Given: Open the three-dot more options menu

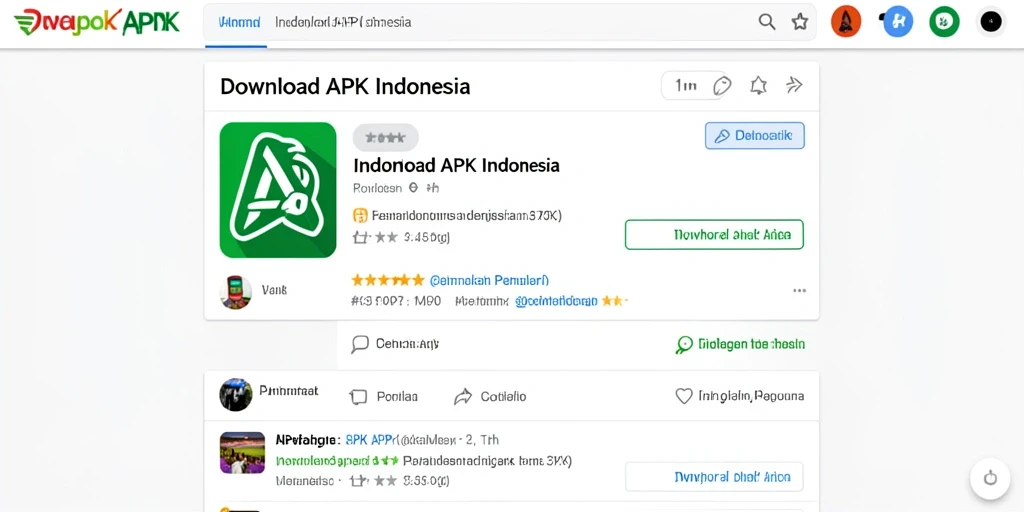Looking at the screenshot, I should pos(799,291).
